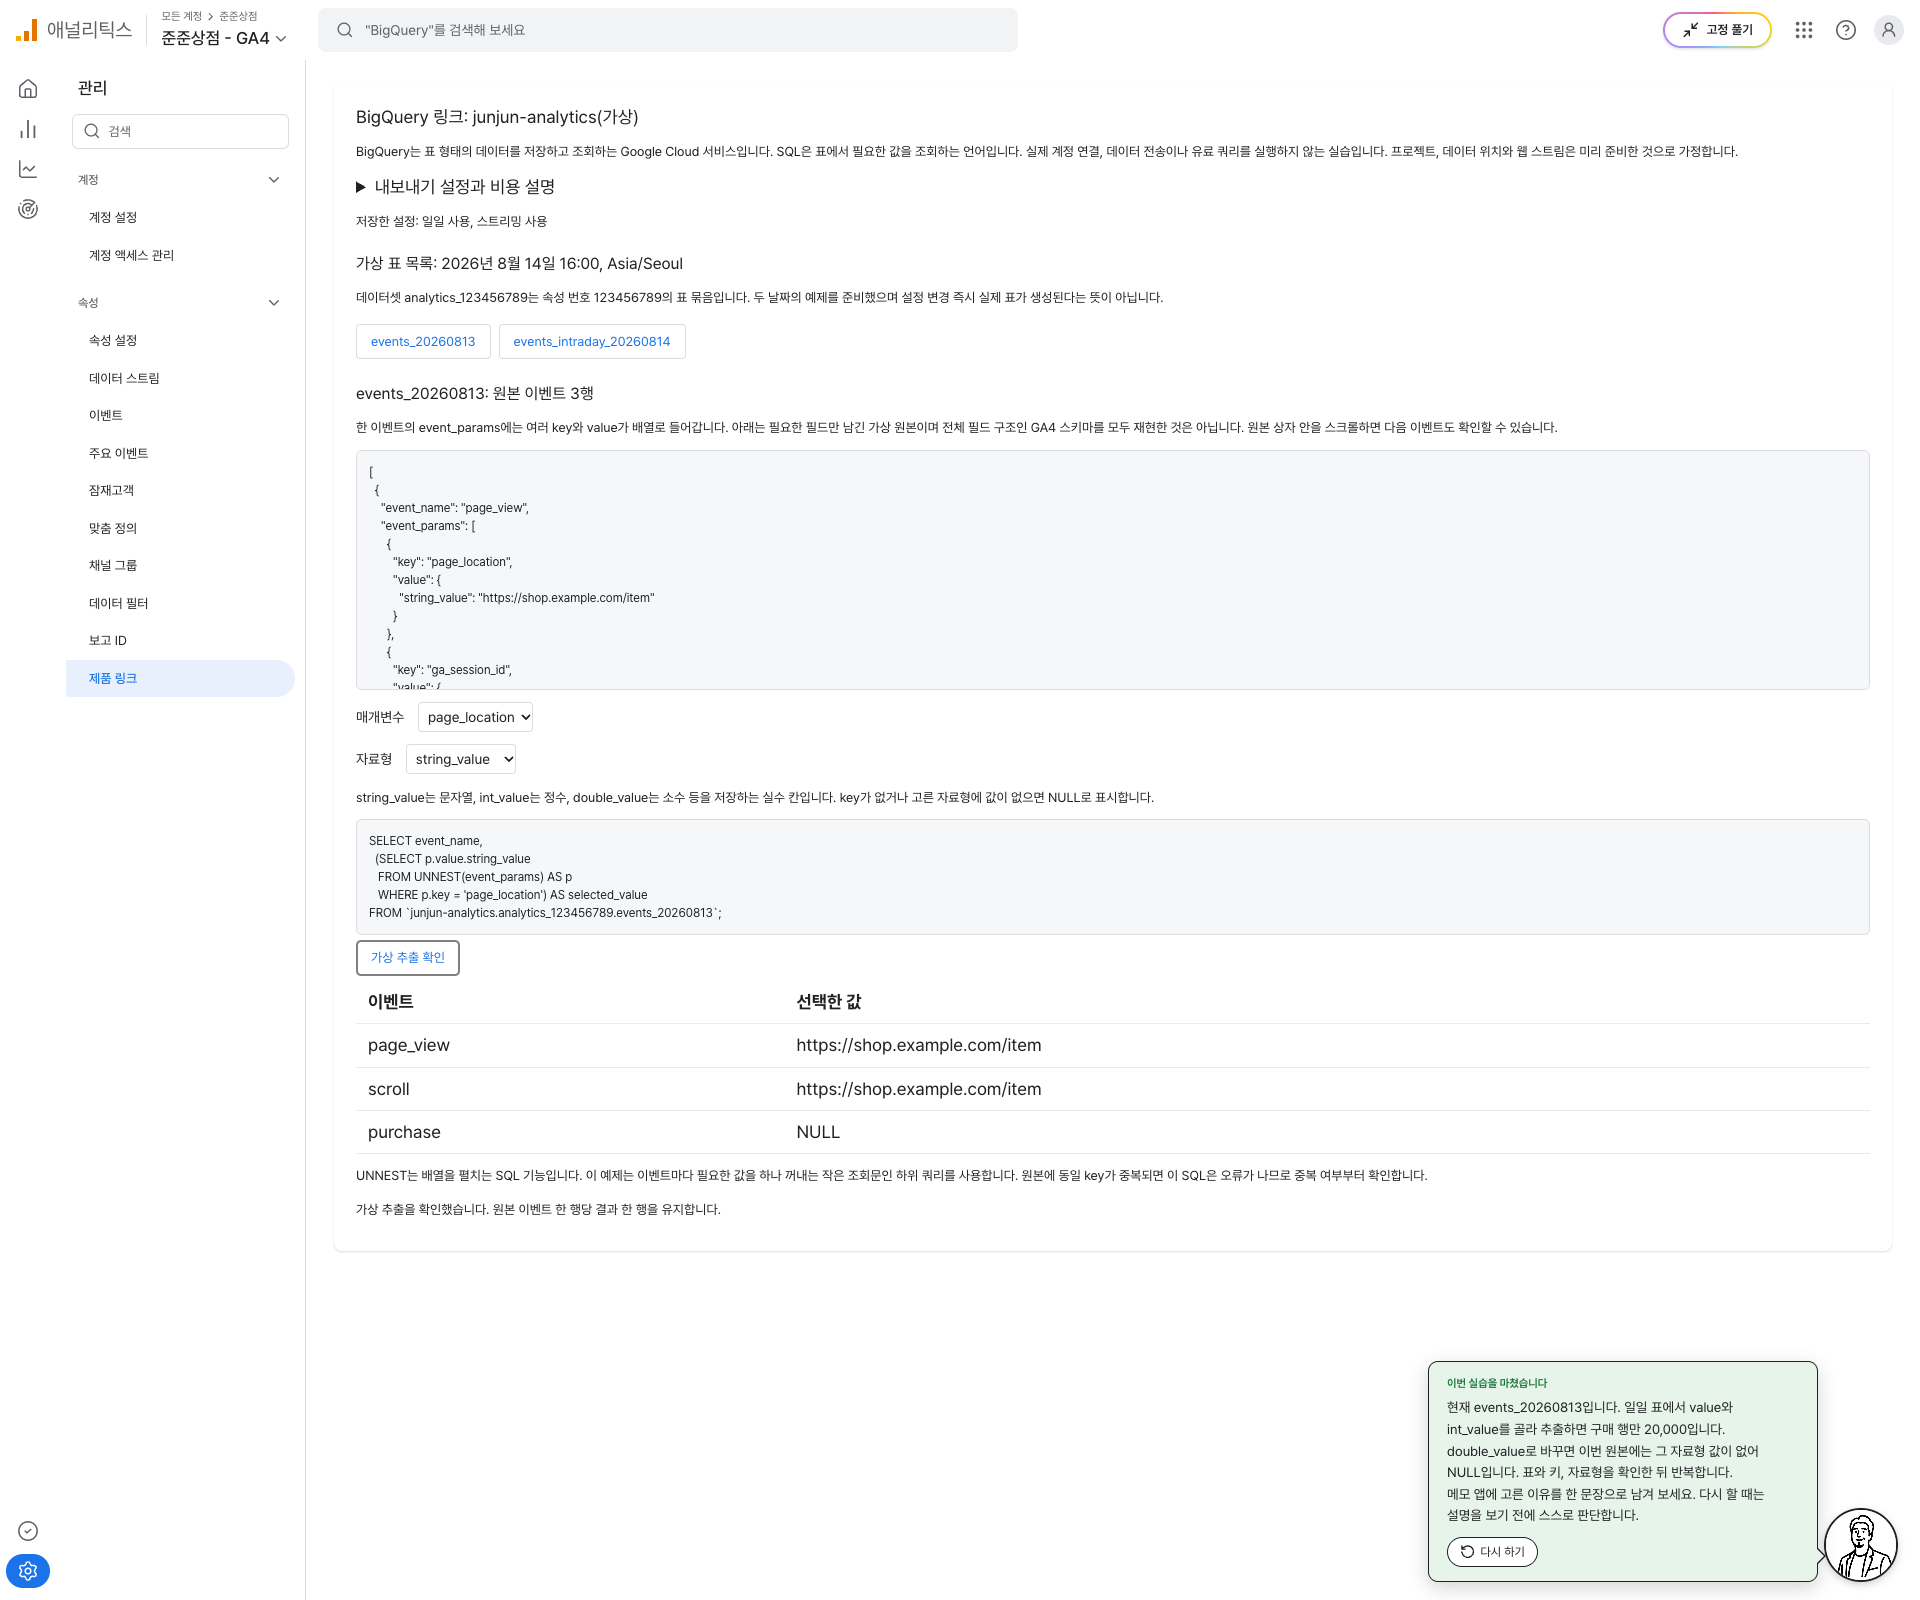Open the Home icon in left rail
Image resolution: width=1920 pixels, height=1600 pixels.
click(28, 89)
